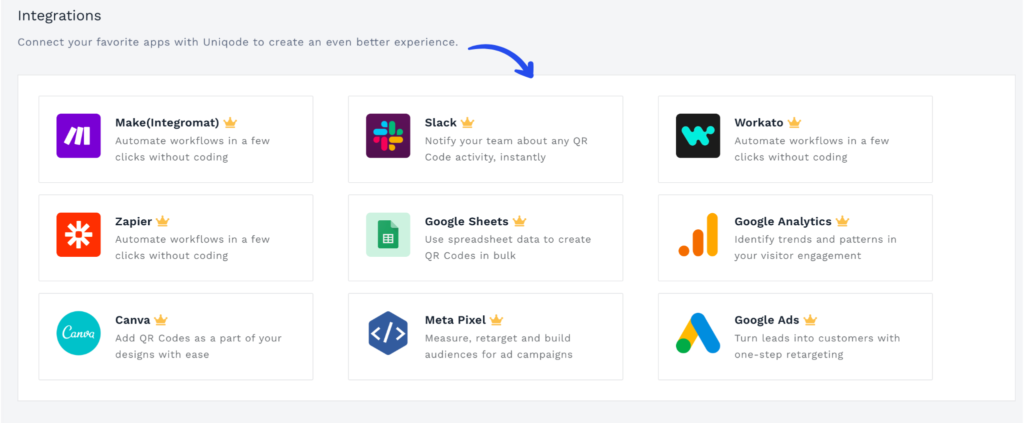
Task: Click the Slack card description text
Action: tap(505, 149)
